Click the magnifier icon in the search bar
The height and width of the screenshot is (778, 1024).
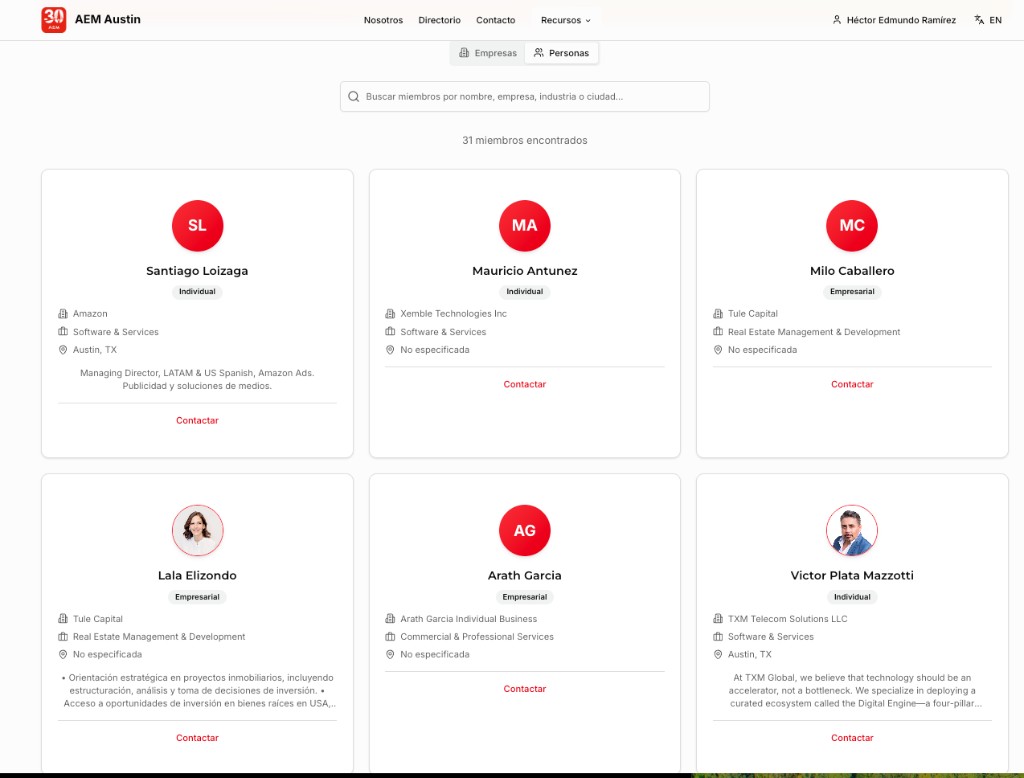click(354, 97)
